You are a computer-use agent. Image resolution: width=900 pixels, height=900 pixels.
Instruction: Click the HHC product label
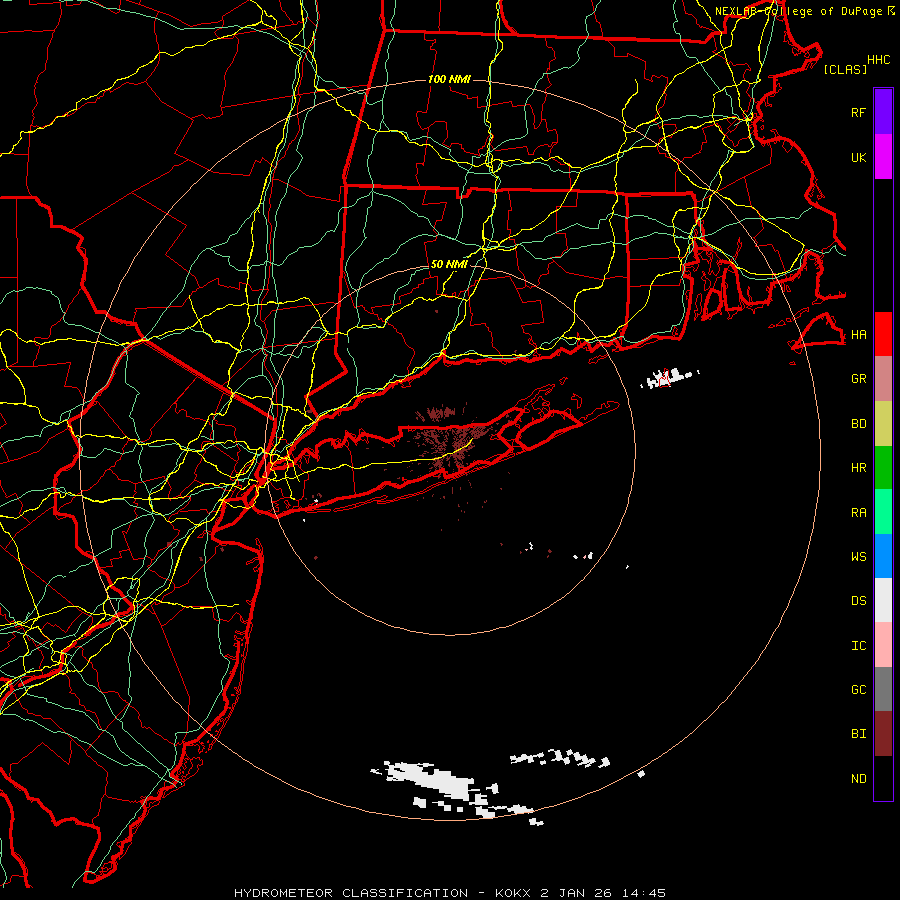879,60
